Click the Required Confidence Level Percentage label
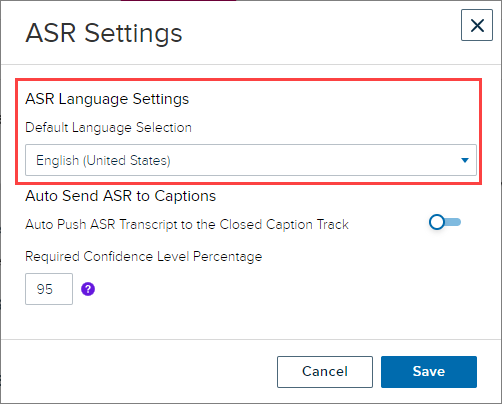This screenshot has width=502, height=404. (x=144, y=257)
